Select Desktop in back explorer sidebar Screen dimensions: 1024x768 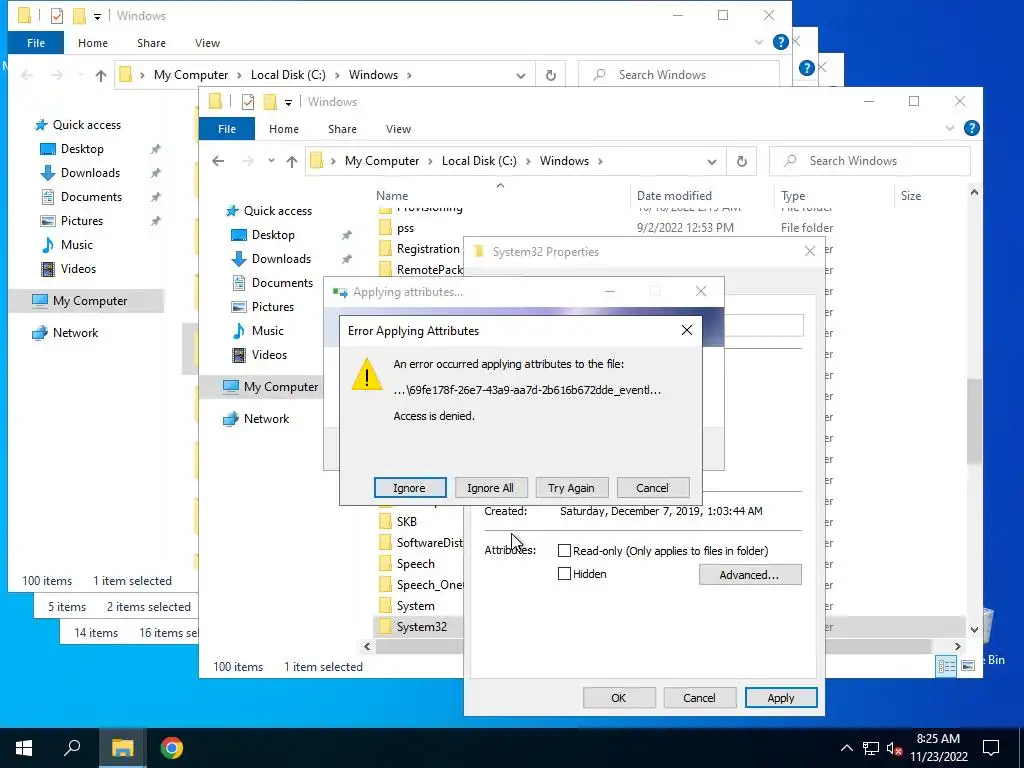coord(72,149)
